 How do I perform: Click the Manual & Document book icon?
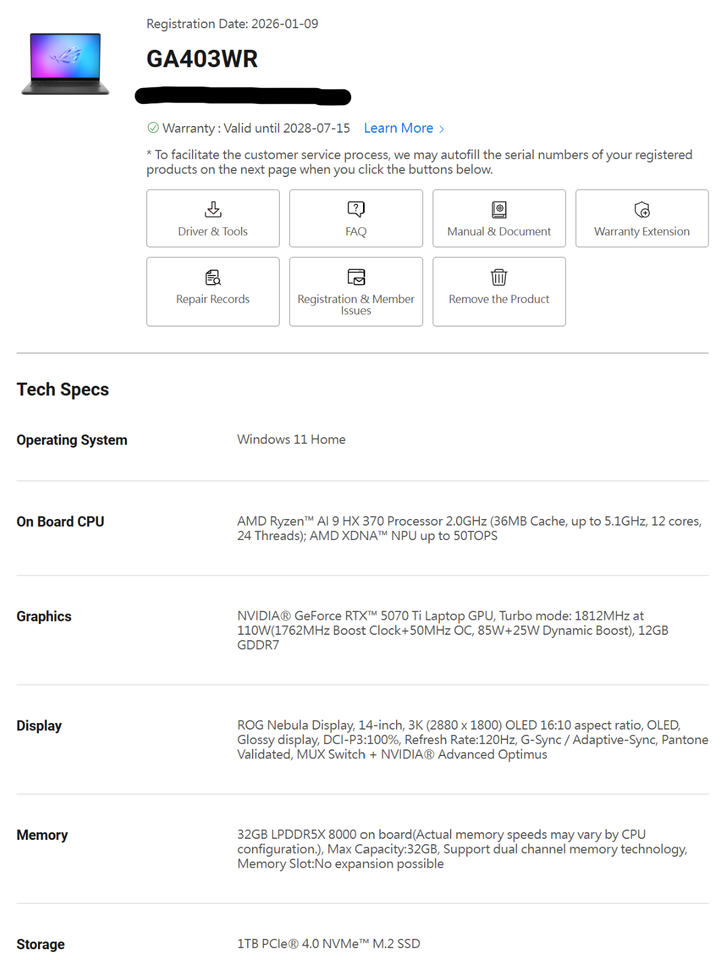coord(499,209)
